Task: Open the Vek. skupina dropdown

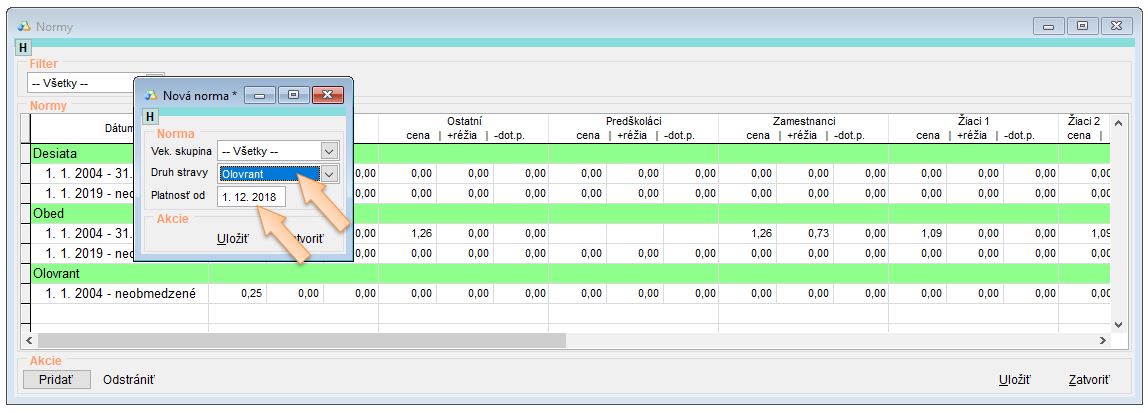Action: (x=329, y=150)
